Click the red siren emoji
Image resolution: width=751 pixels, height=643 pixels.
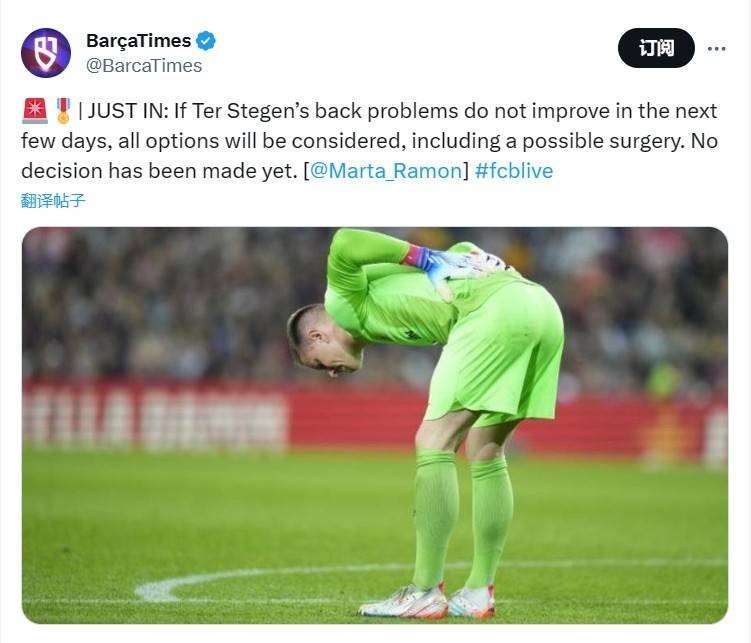pyautogui.click(x=34, y=113)
